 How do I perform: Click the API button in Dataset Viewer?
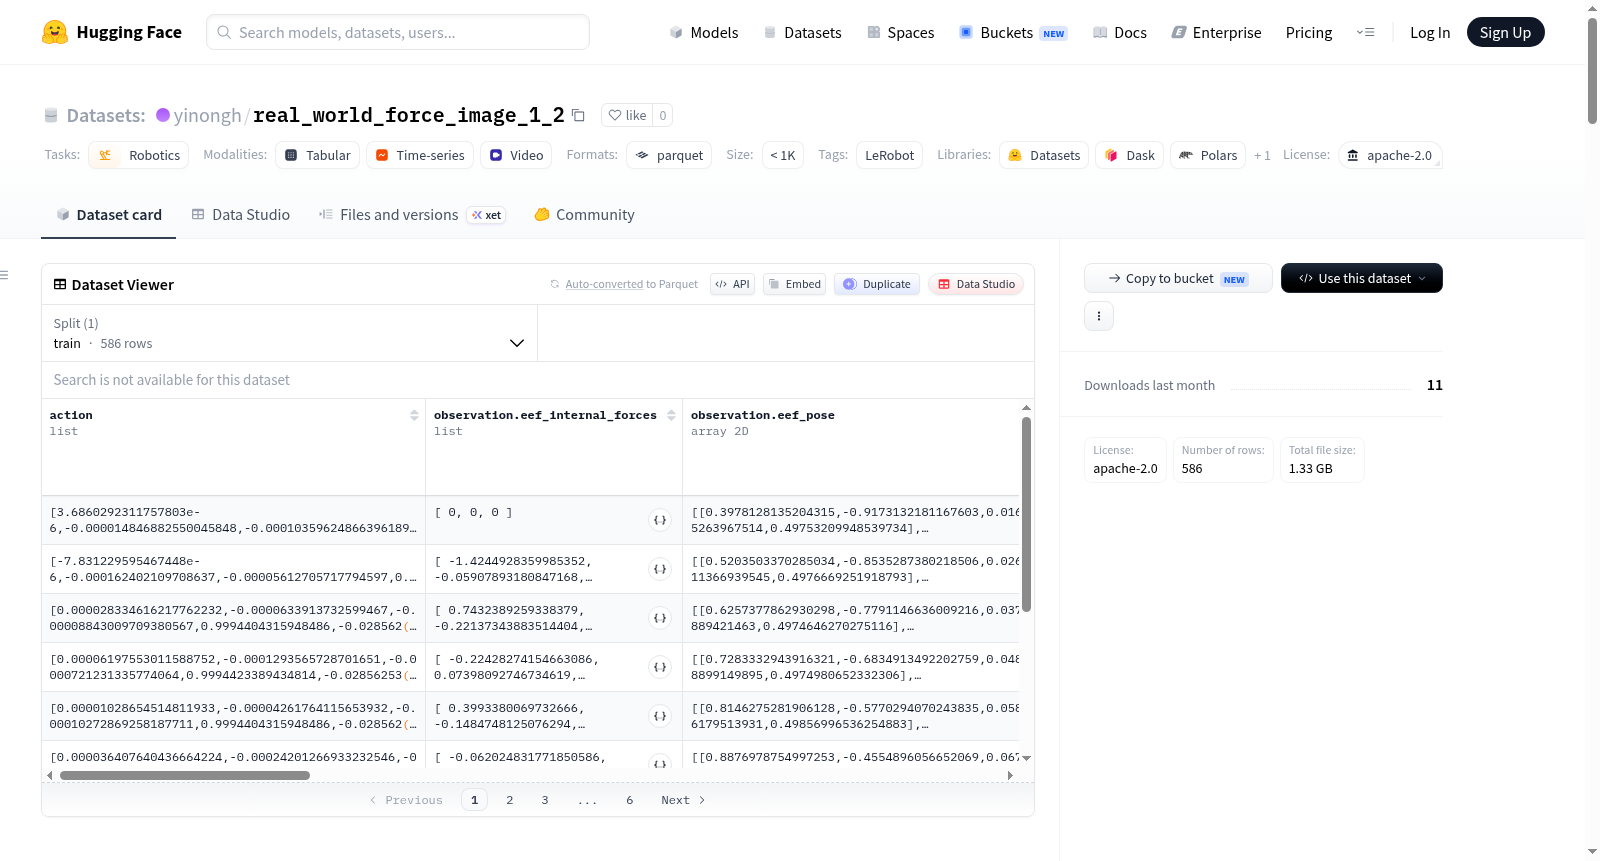coord(732,284)
